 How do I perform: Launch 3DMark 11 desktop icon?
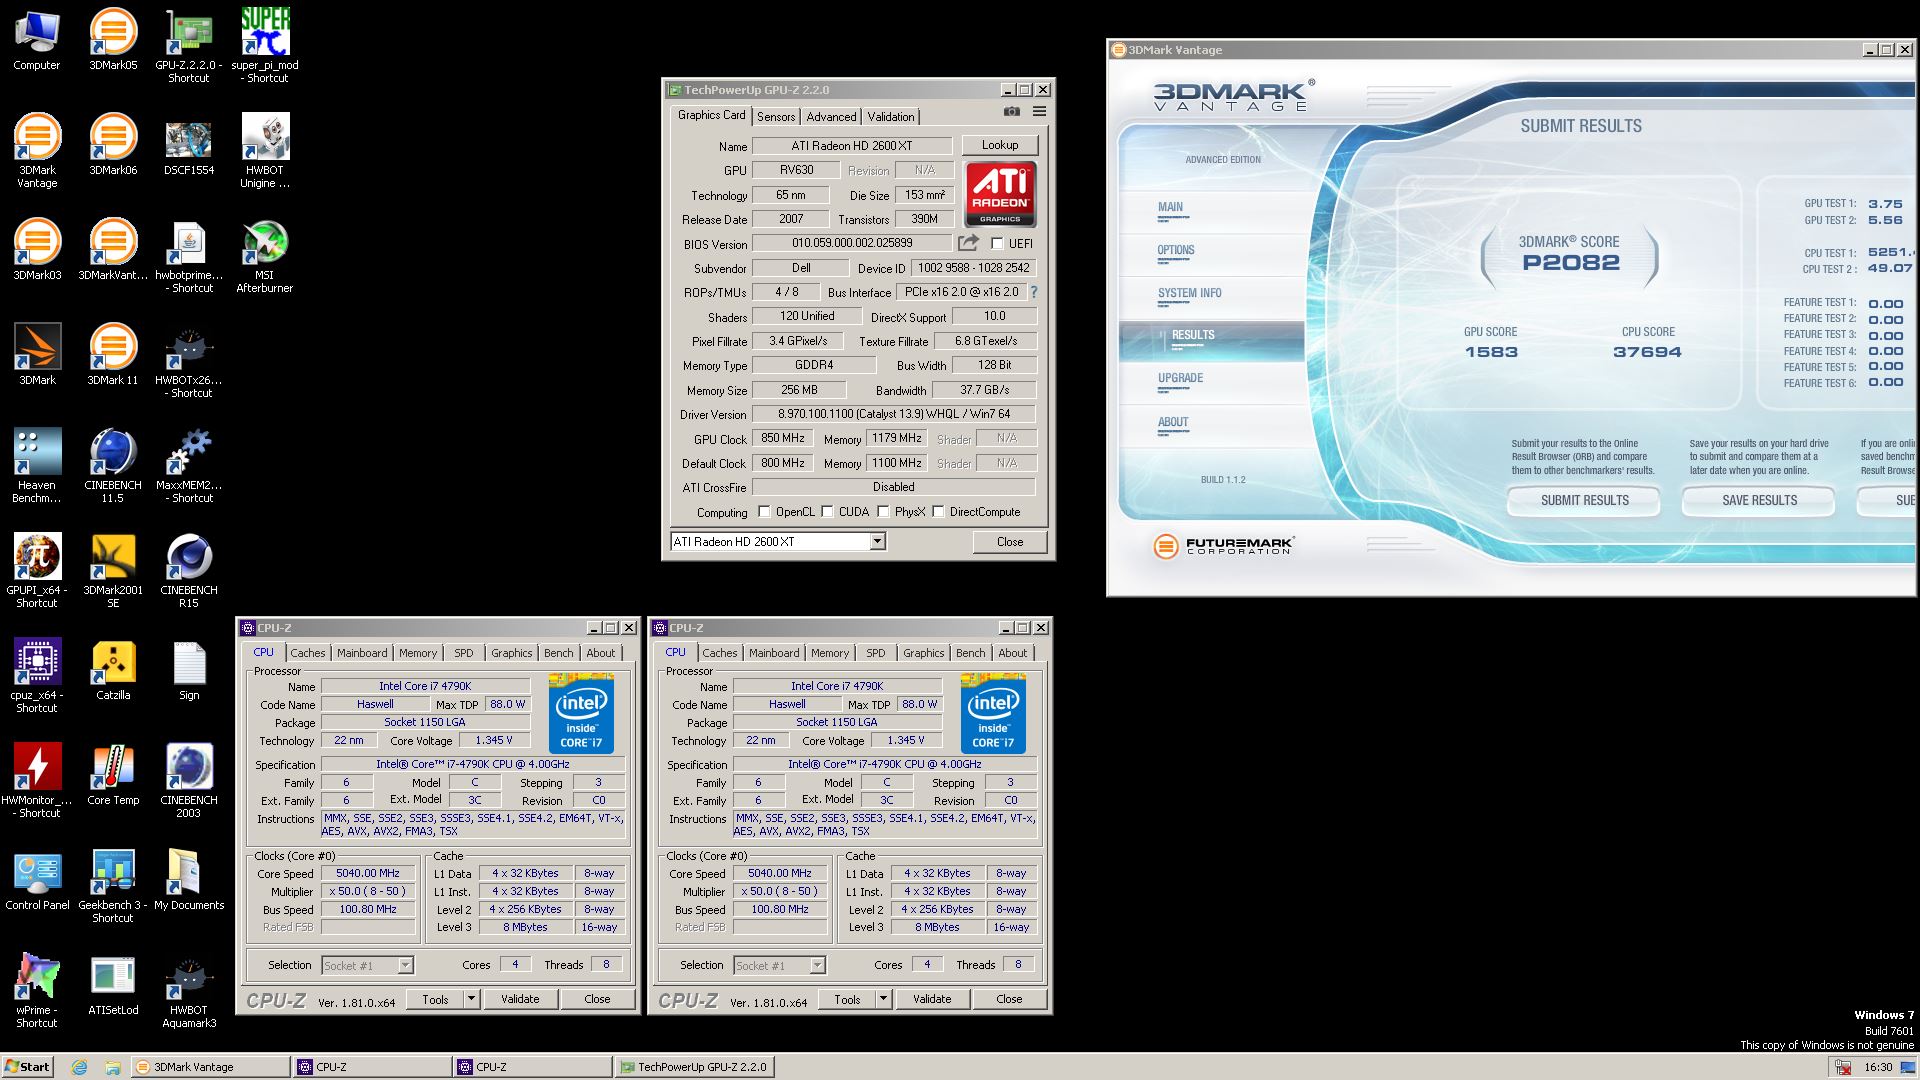pos(113,355)
